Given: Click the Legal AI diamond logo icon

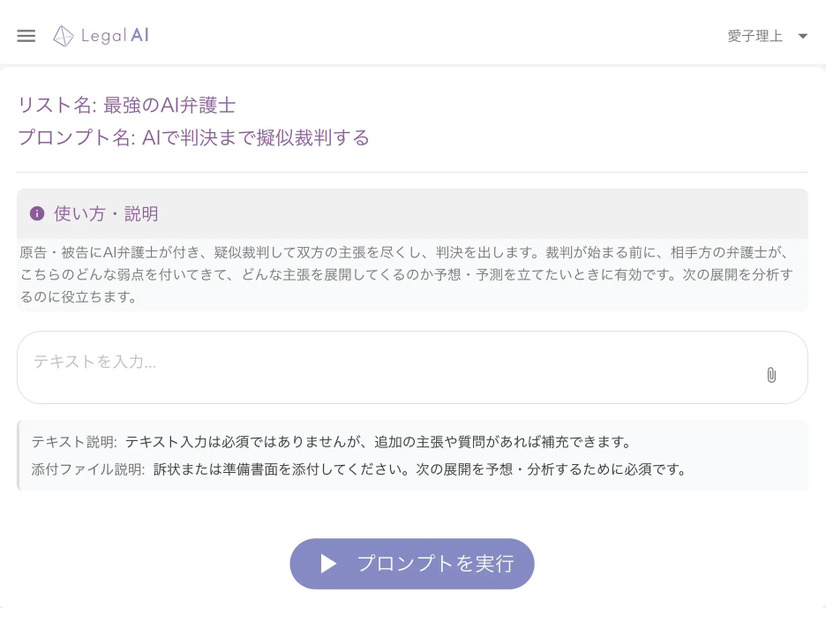Looking at the screenshot, I should (x=62, y=35).
